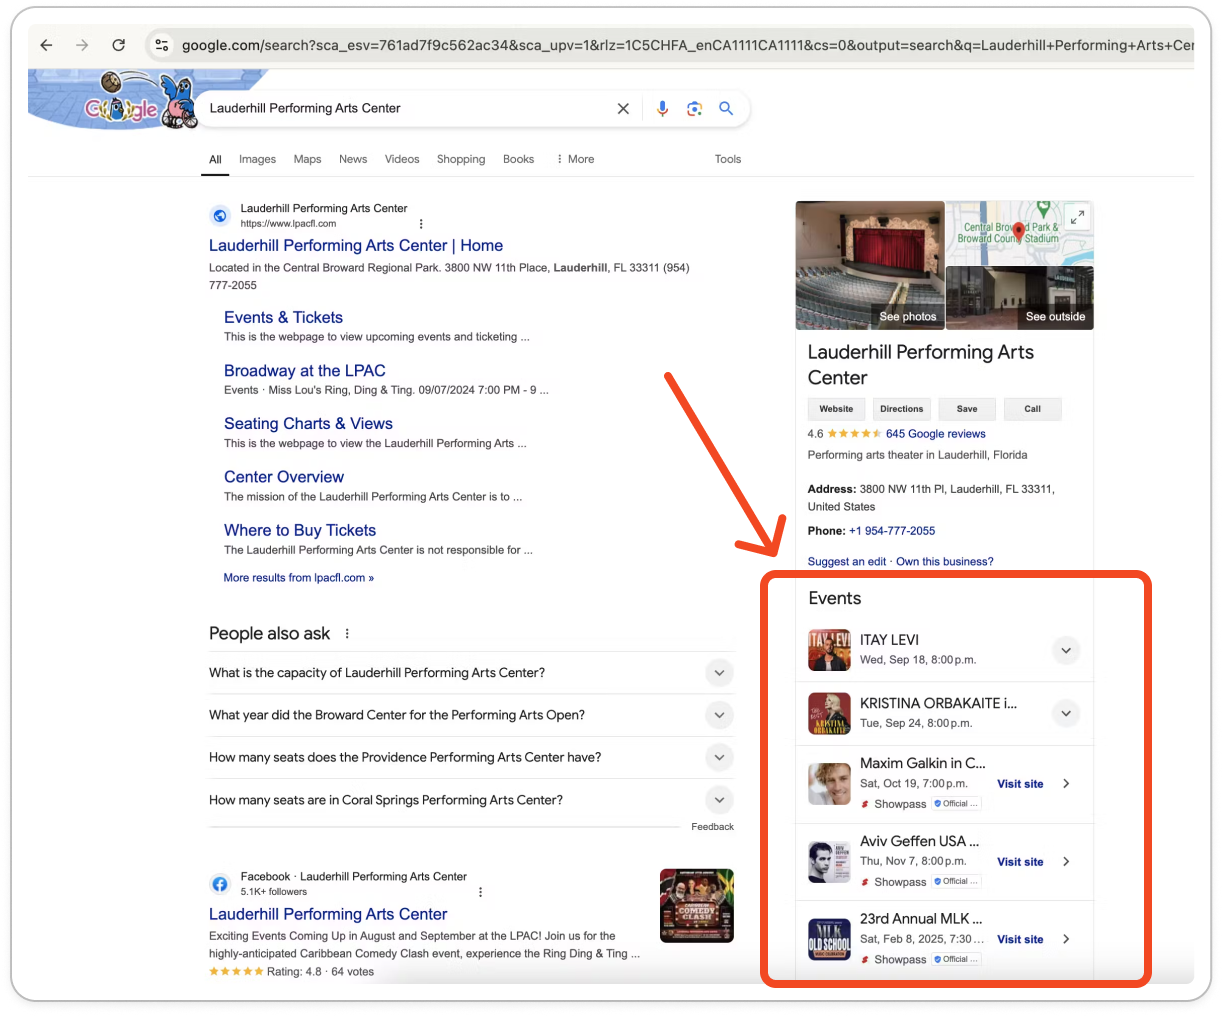Switch to the Shopping tab
Image resolution: width=1223 pixels, height=1016 pixels.
coord(461,159)
